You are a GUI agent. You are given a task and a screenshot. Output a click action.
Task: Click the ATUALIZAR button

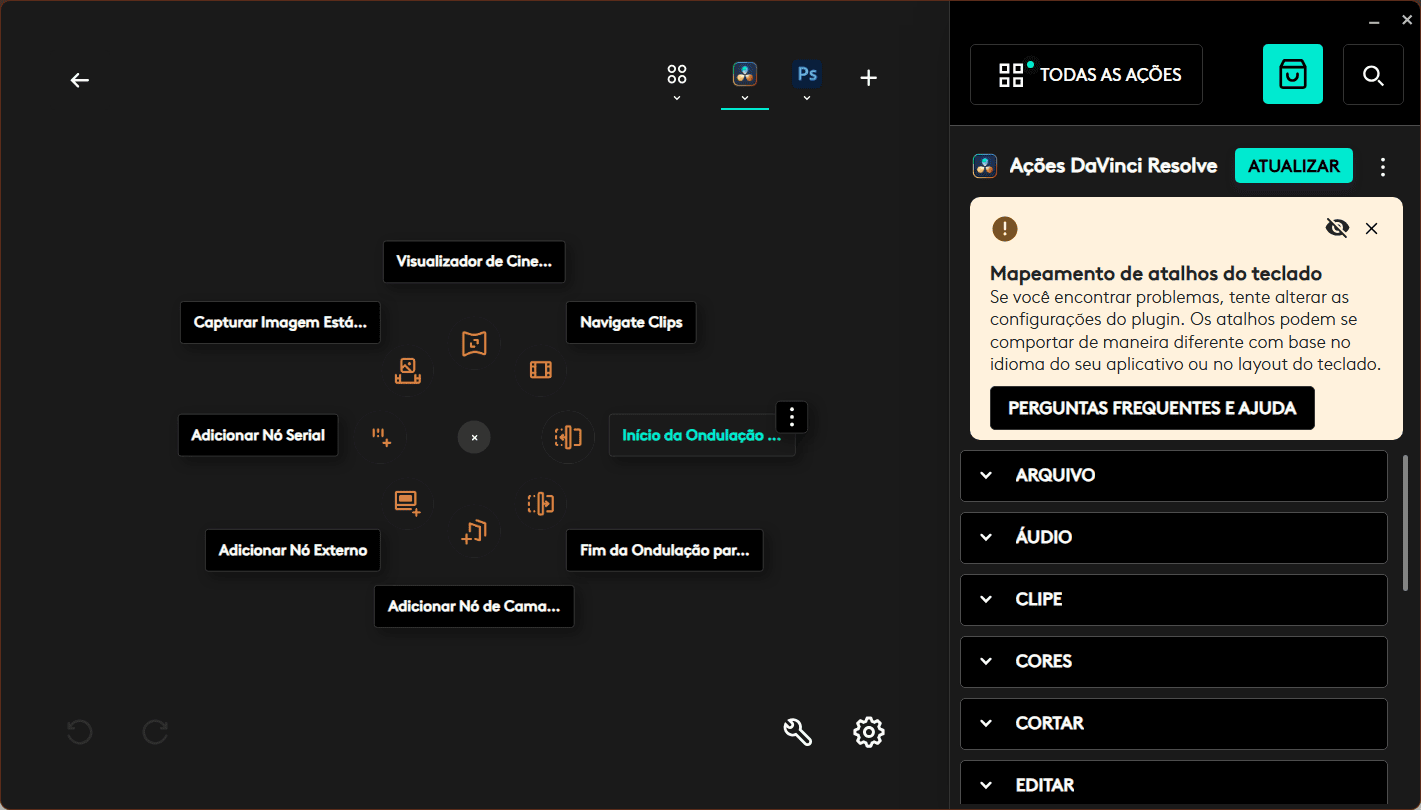(1293, 166)
